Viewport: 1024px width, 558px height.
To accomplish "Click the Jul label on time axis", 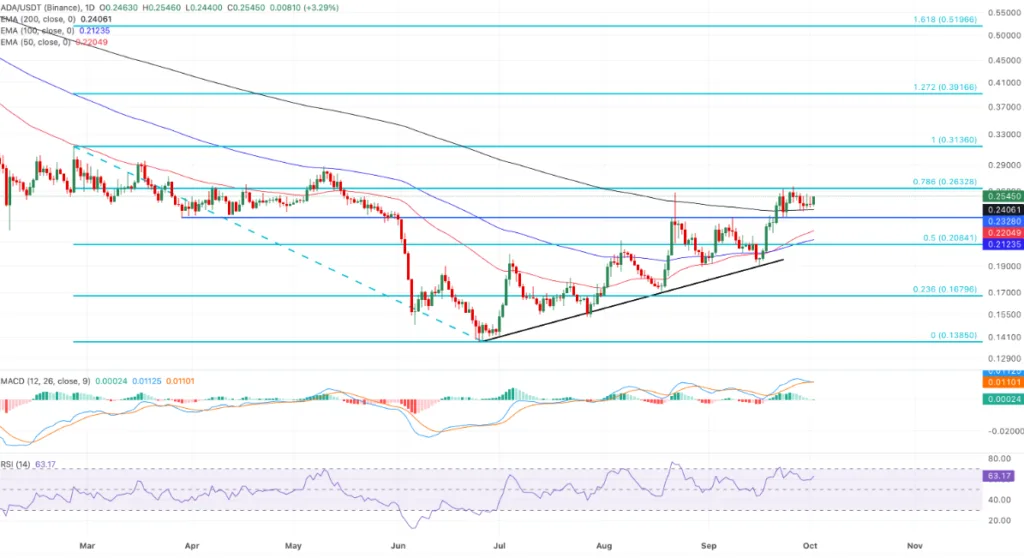I will 500,546.
